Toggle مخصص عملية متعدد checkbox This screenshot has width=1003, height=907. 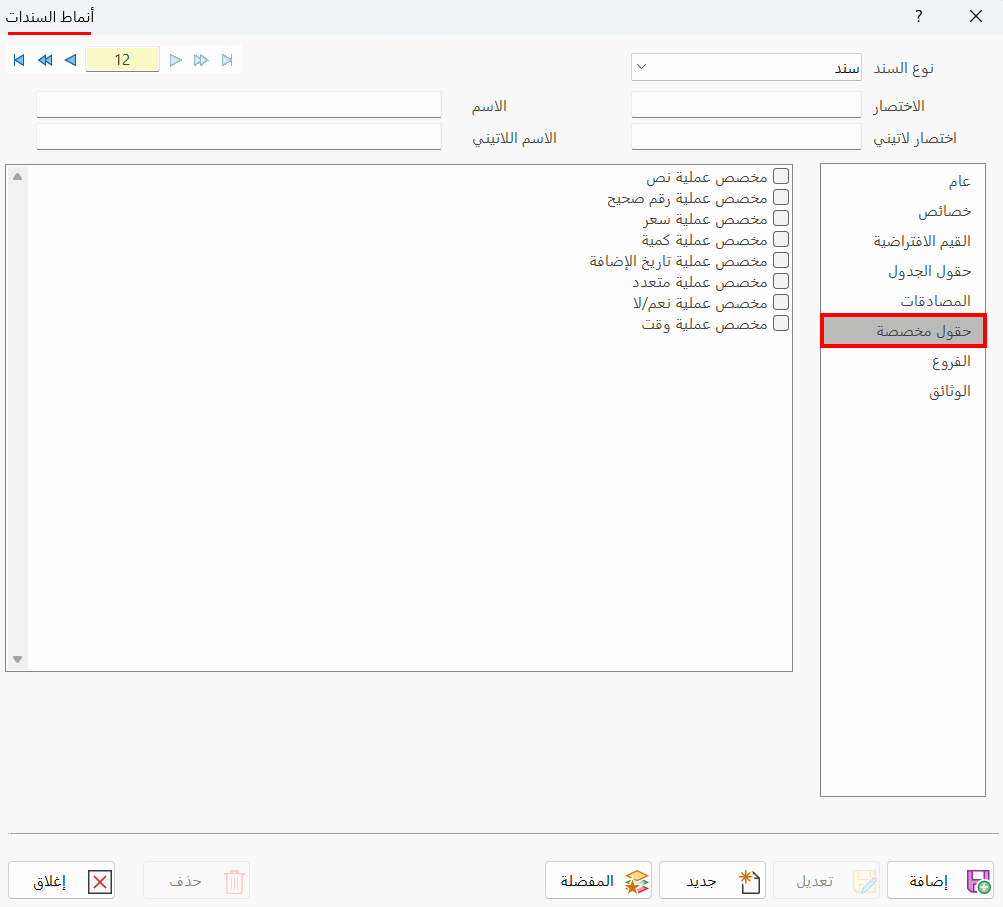(780, 281)
